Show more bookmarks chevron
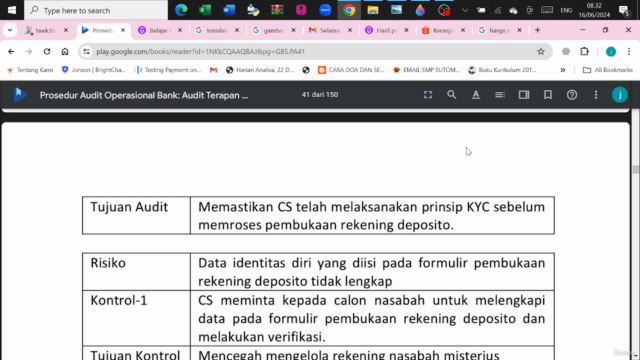This screenshot has height=360, width=640. pyautogui.click(x=562, y=70)
